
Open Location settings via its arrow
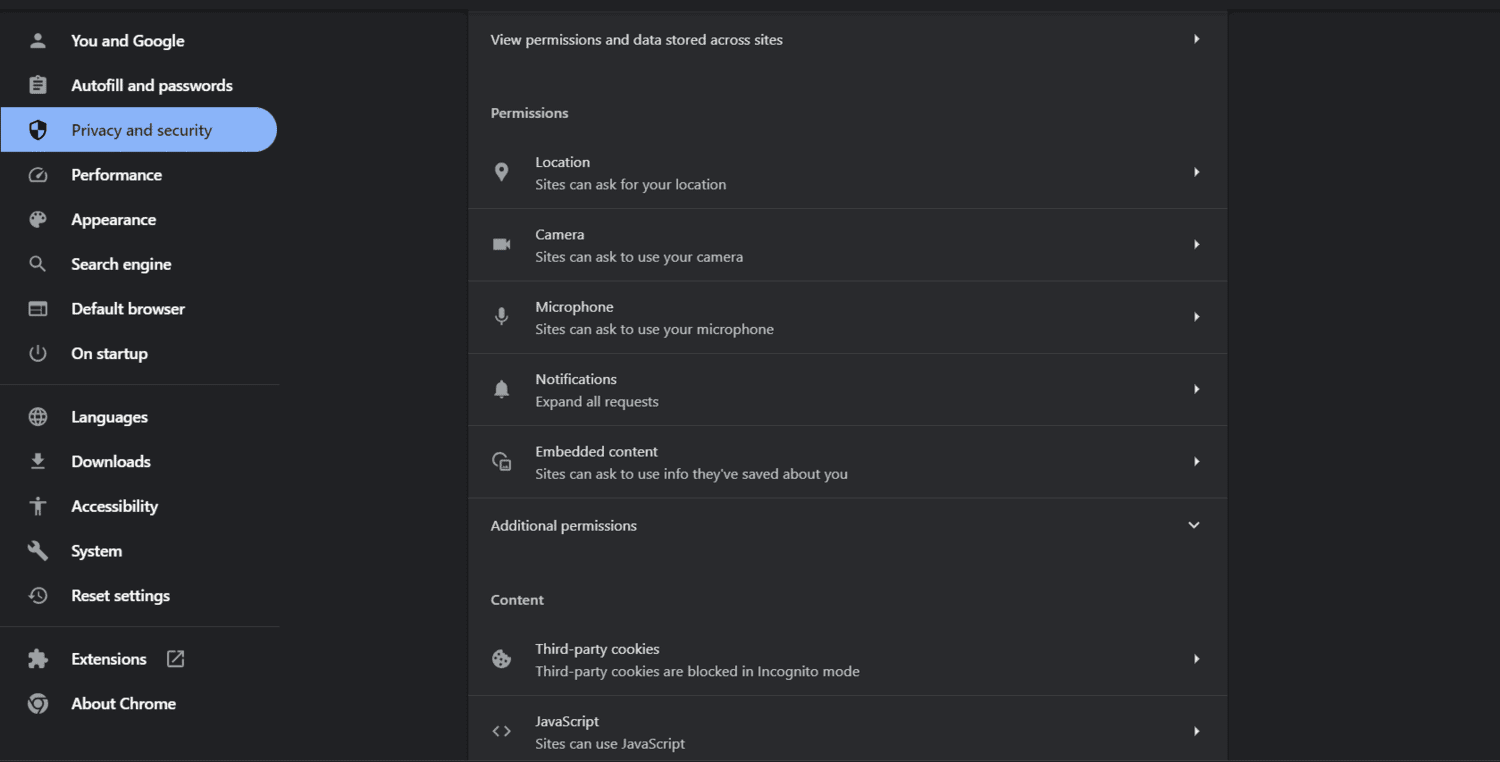click(1196, 172)
